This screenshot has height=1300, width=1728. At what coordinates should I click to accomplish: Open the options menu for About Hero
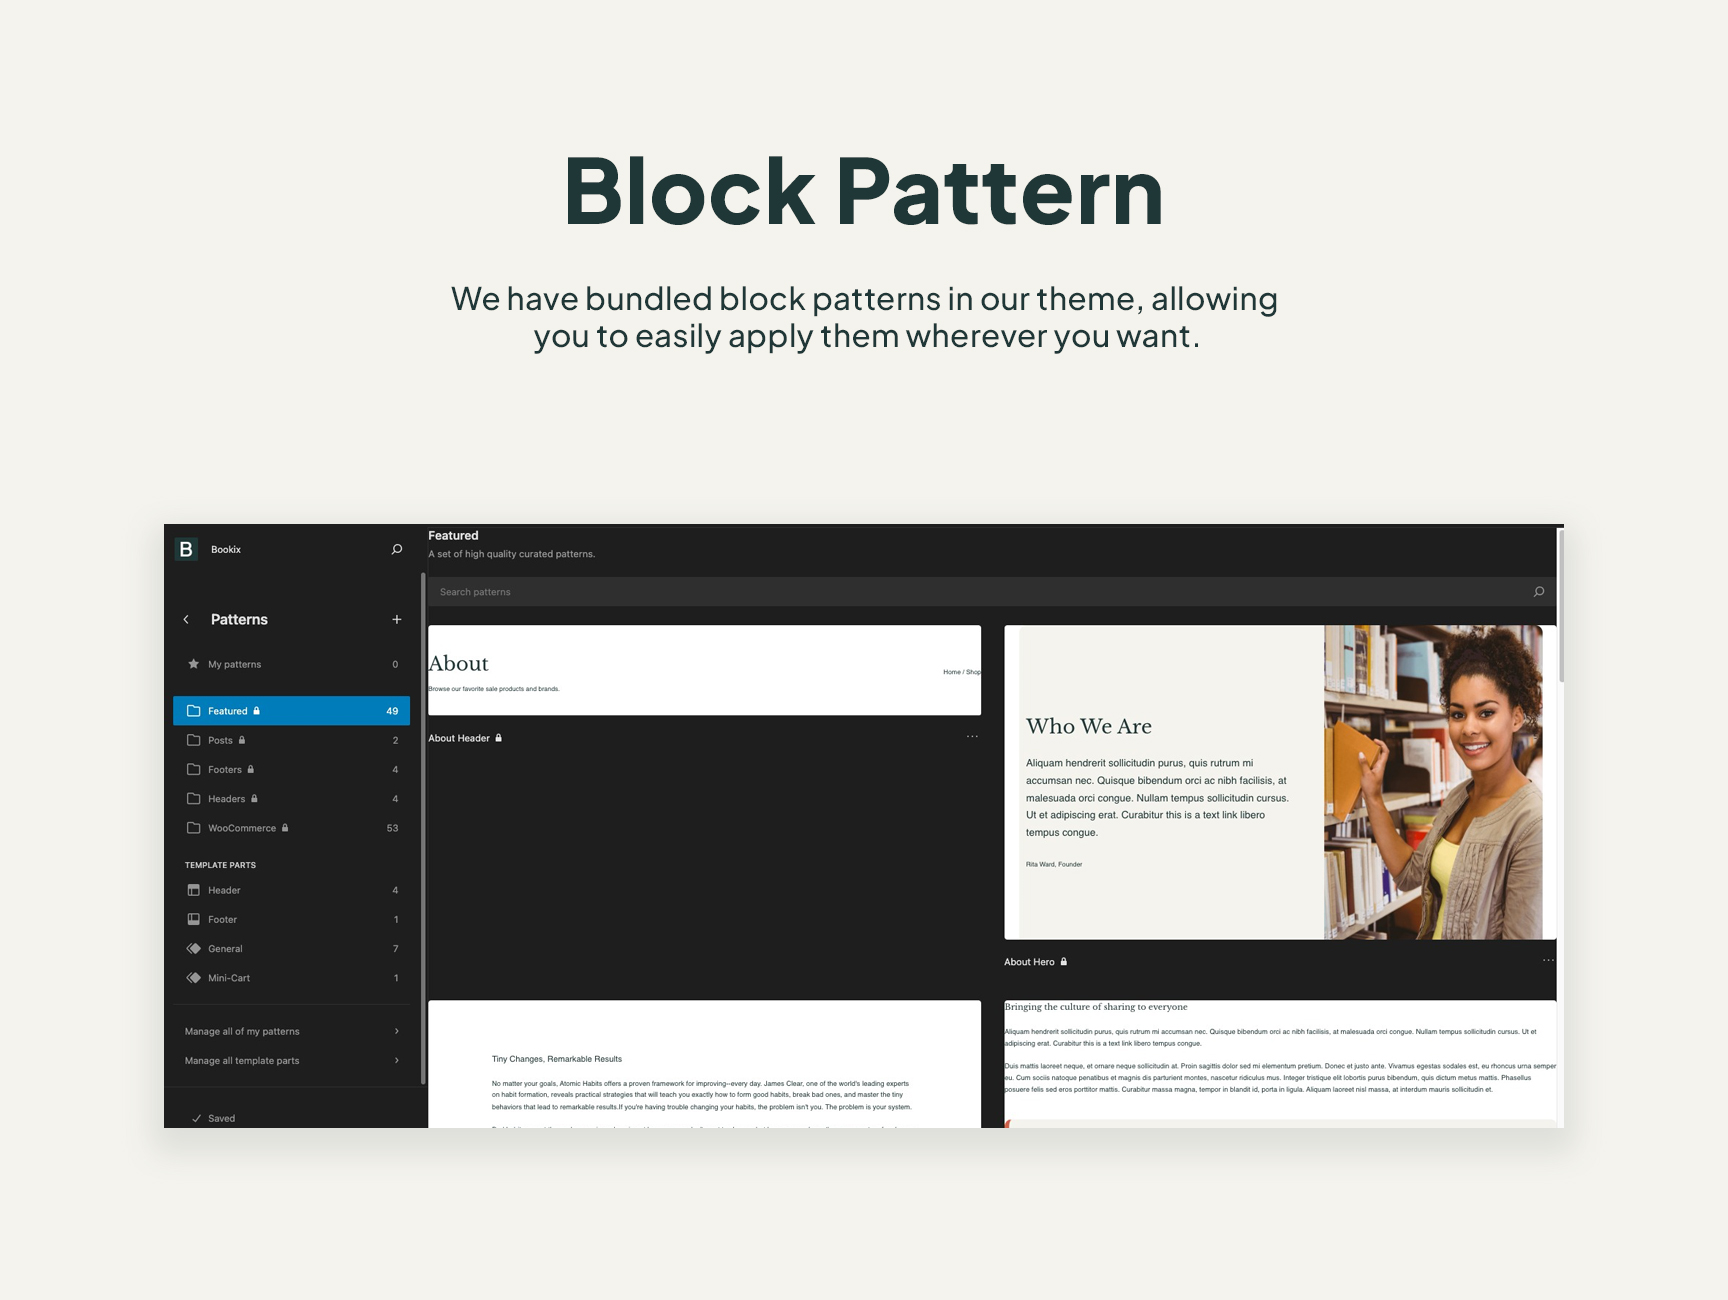[1547, 961]
